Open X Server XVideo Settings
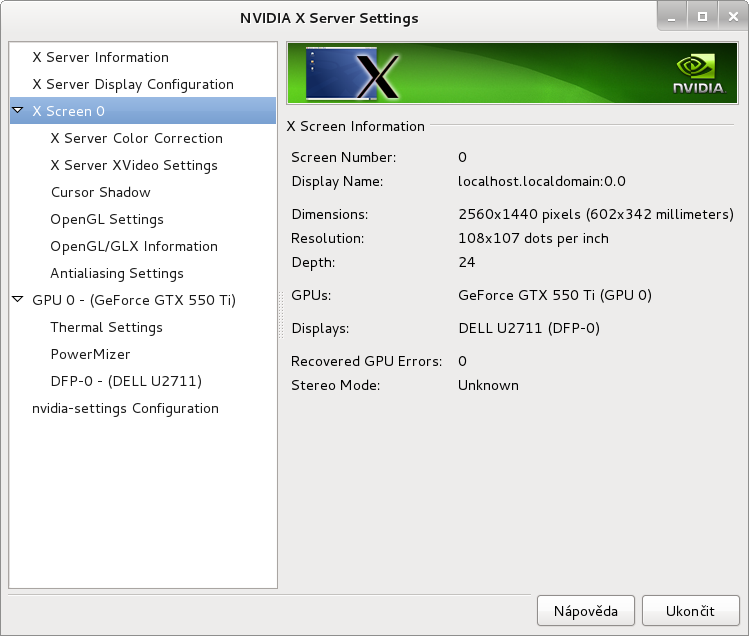 (x=134, y=165)
